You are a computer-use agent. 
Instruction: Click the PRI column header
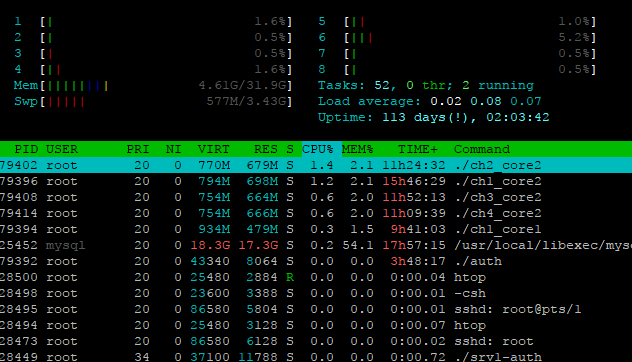[138, 150]
